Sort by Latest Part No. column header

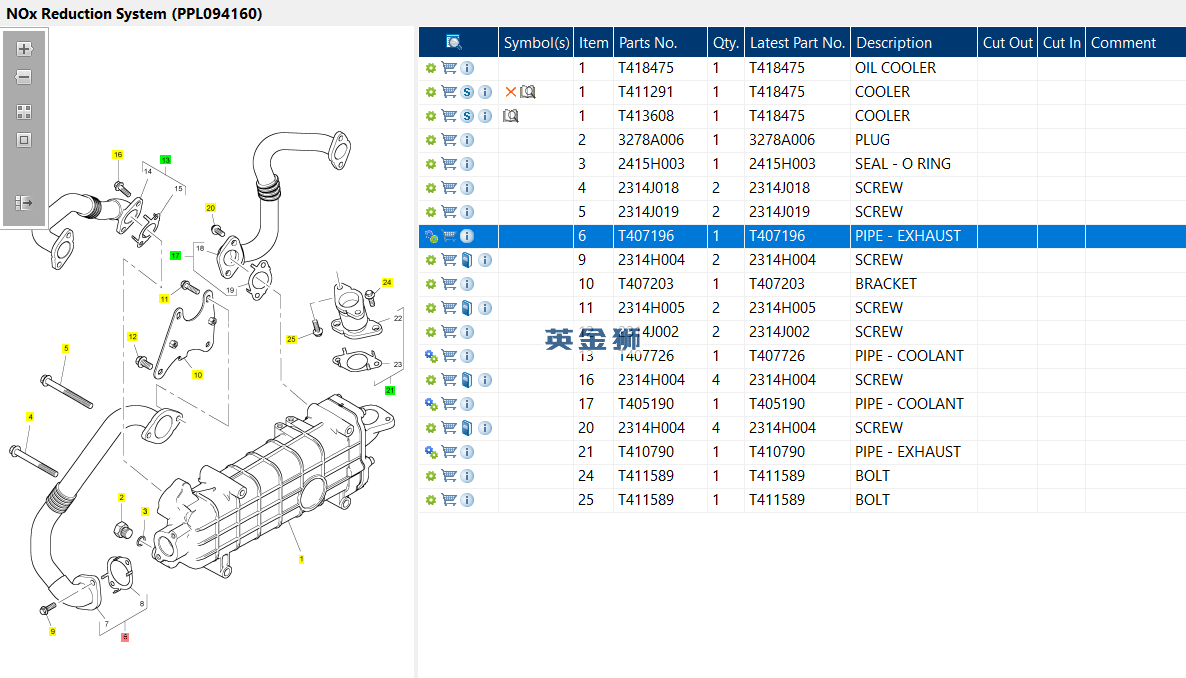point(797,42)
